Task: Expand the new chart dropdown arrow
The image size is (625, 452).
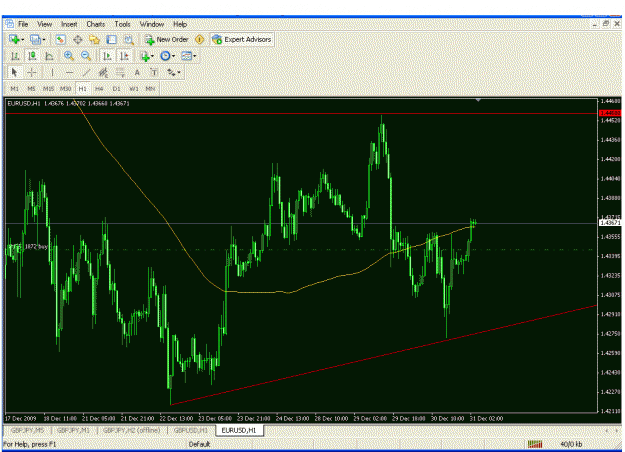Action: coord(22,40)
